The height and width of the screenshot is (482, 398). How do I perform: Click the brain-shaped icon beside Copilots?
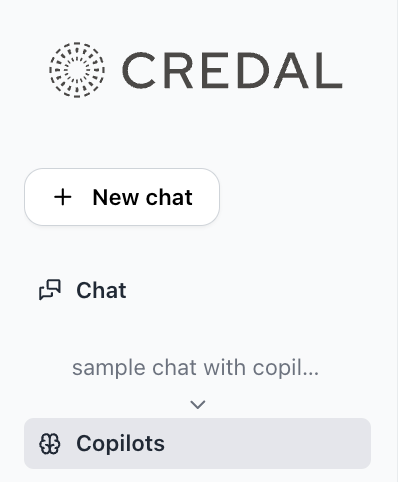click(50, 444)
